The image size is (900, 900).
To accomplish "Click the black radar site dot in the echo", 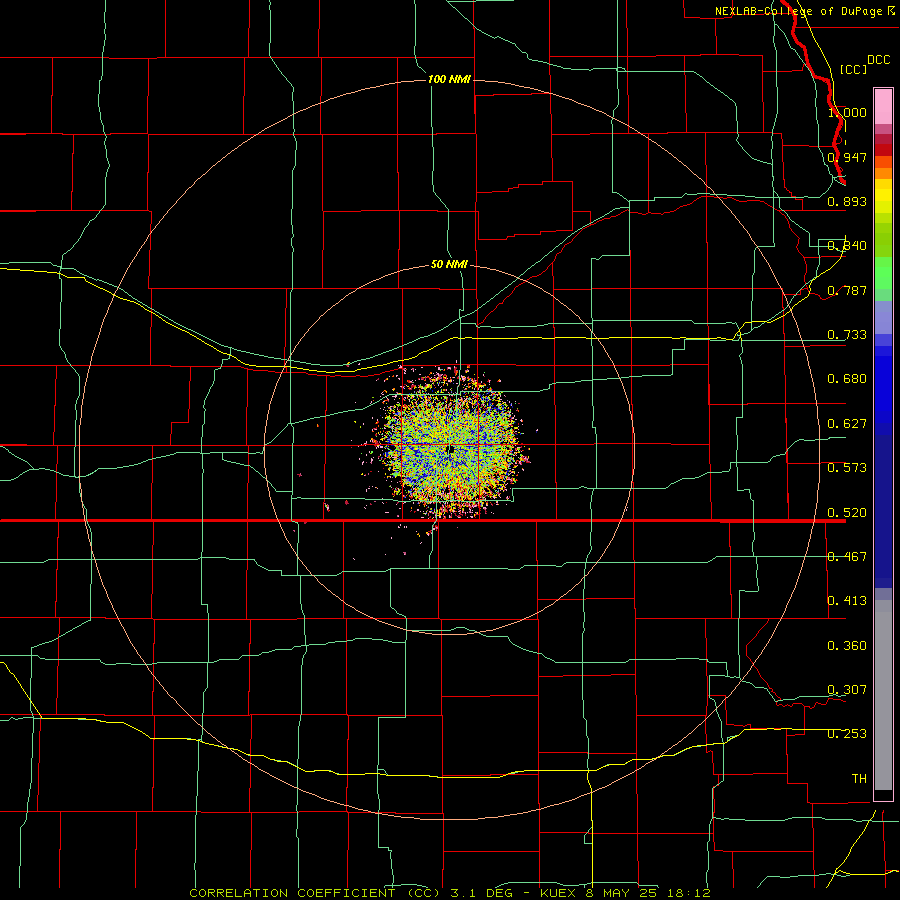I will (451, 449).
